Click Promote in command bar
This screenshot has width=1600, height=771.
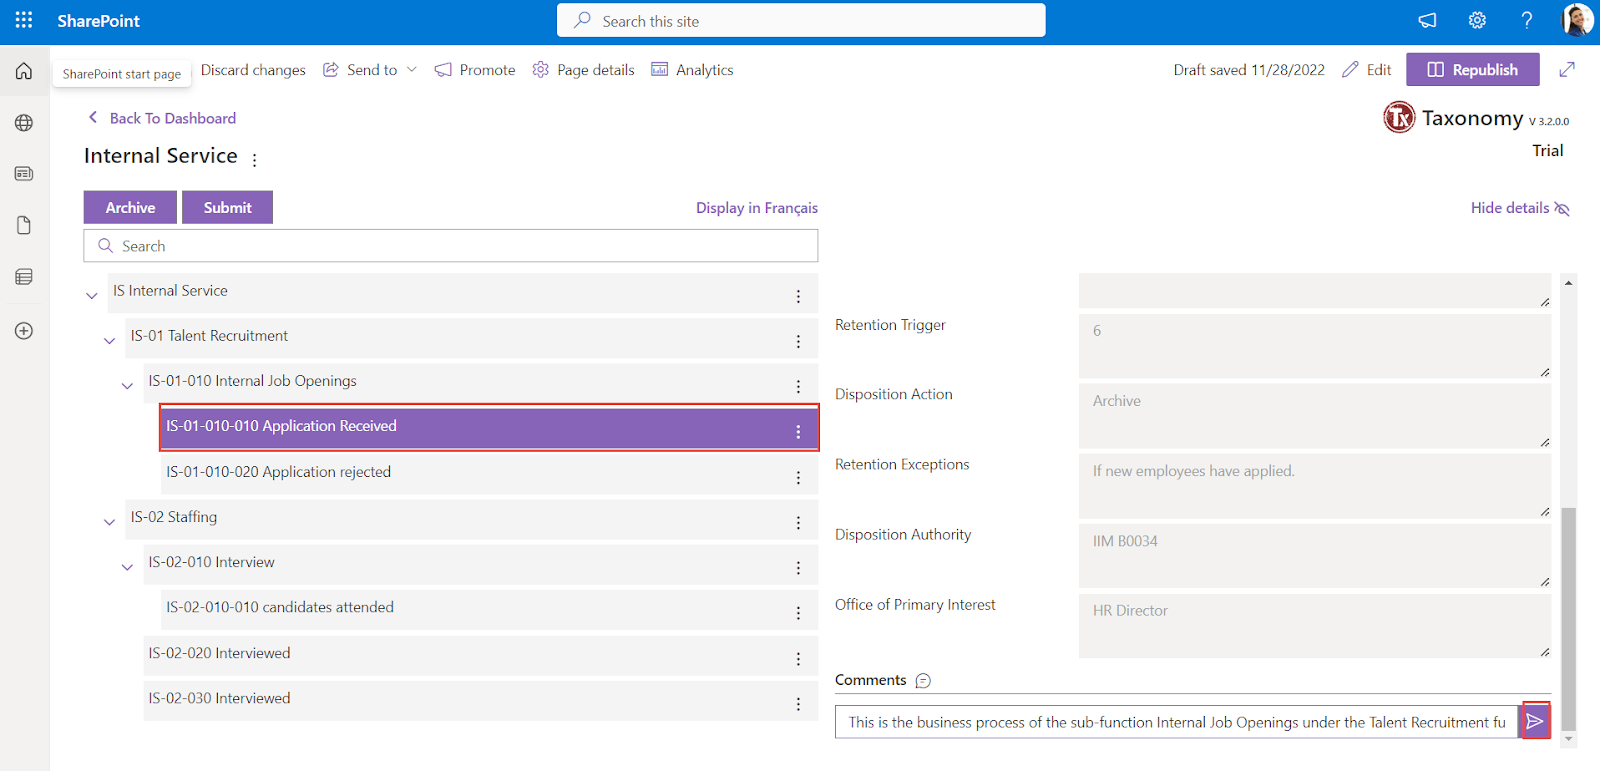coord(475,69)
